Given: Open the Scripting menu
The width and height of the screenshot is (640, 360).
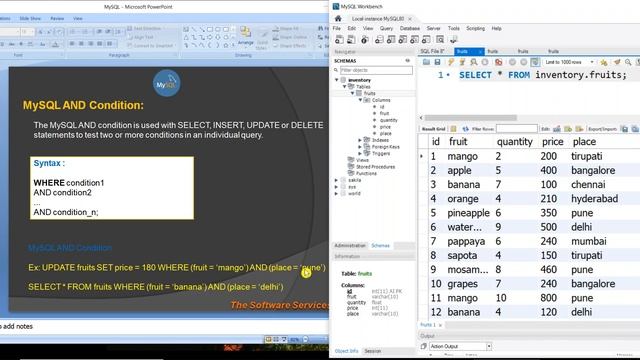Looking at the screenshot, I should pos(476,29).
